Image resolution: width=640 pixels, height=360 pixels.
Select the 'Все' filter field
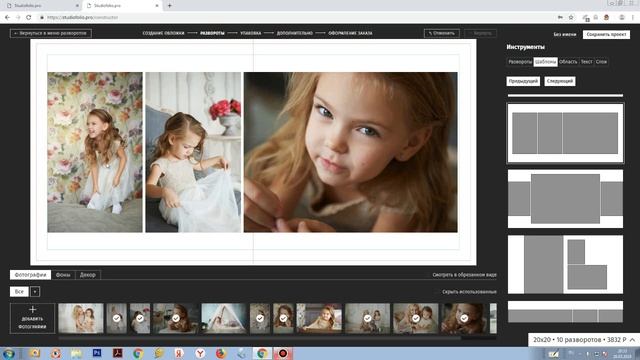pyautogui.click(x=19, y=291)
